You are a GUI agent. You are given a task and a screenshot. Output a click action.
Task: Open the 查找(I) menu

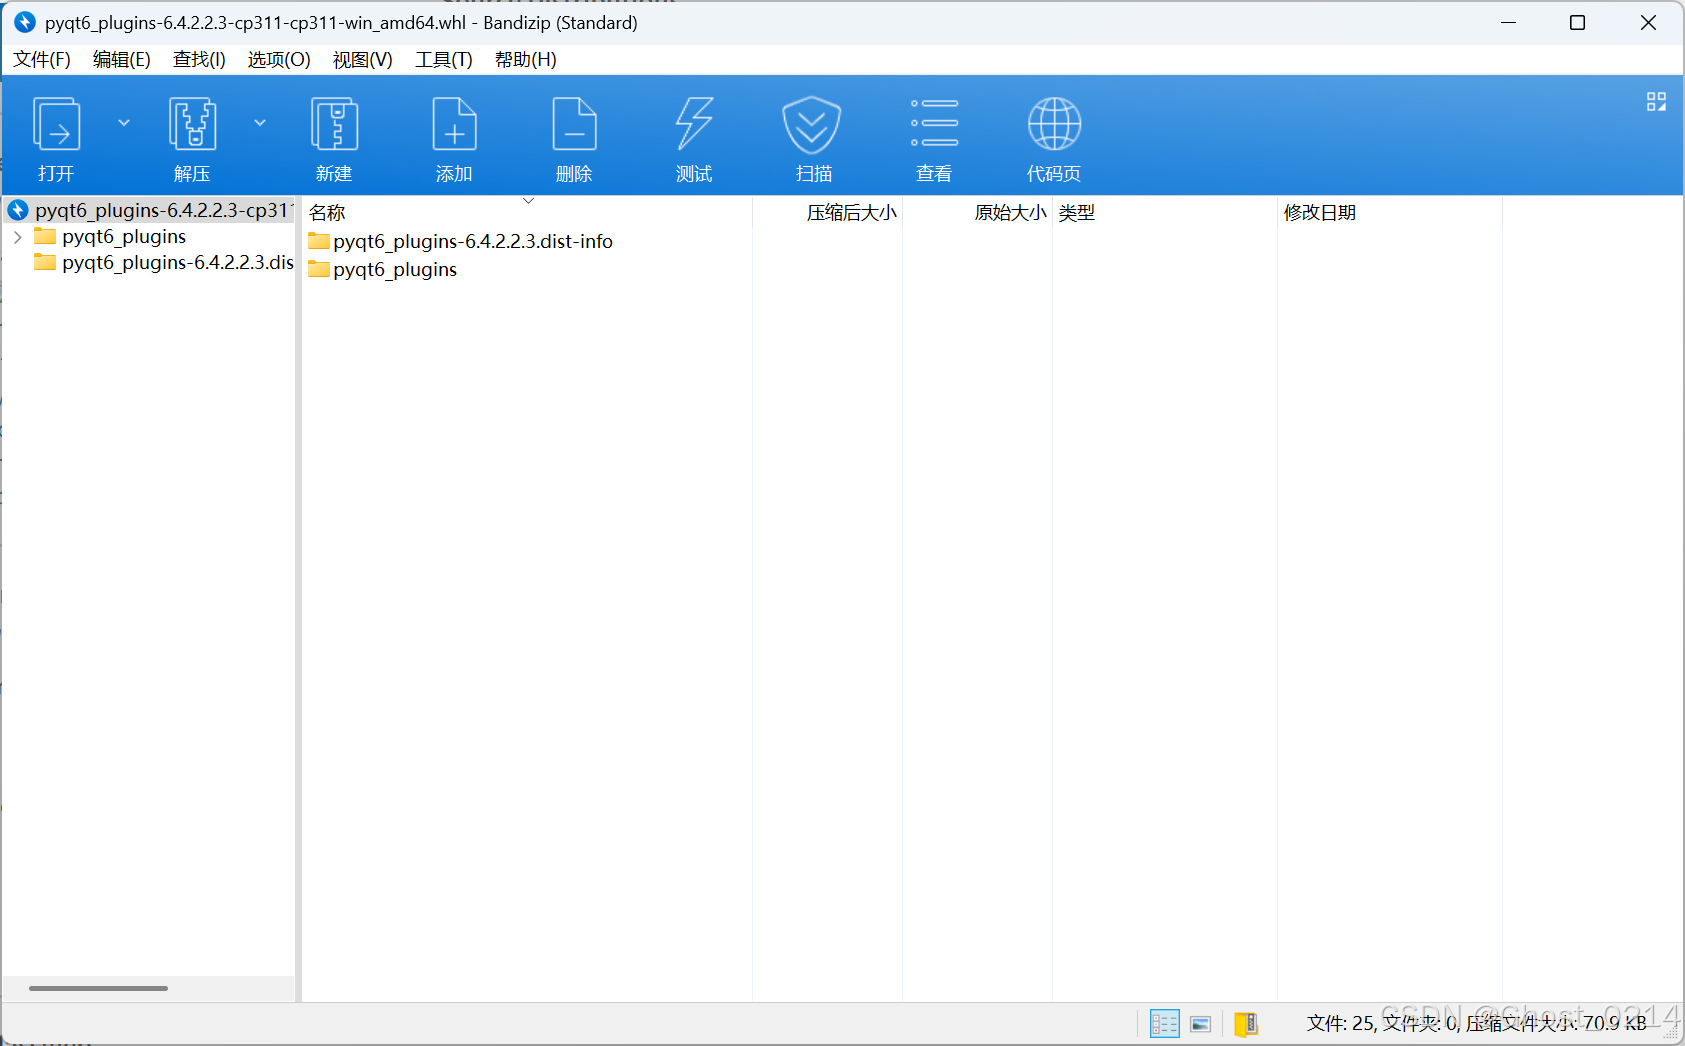tap(199, 60)
